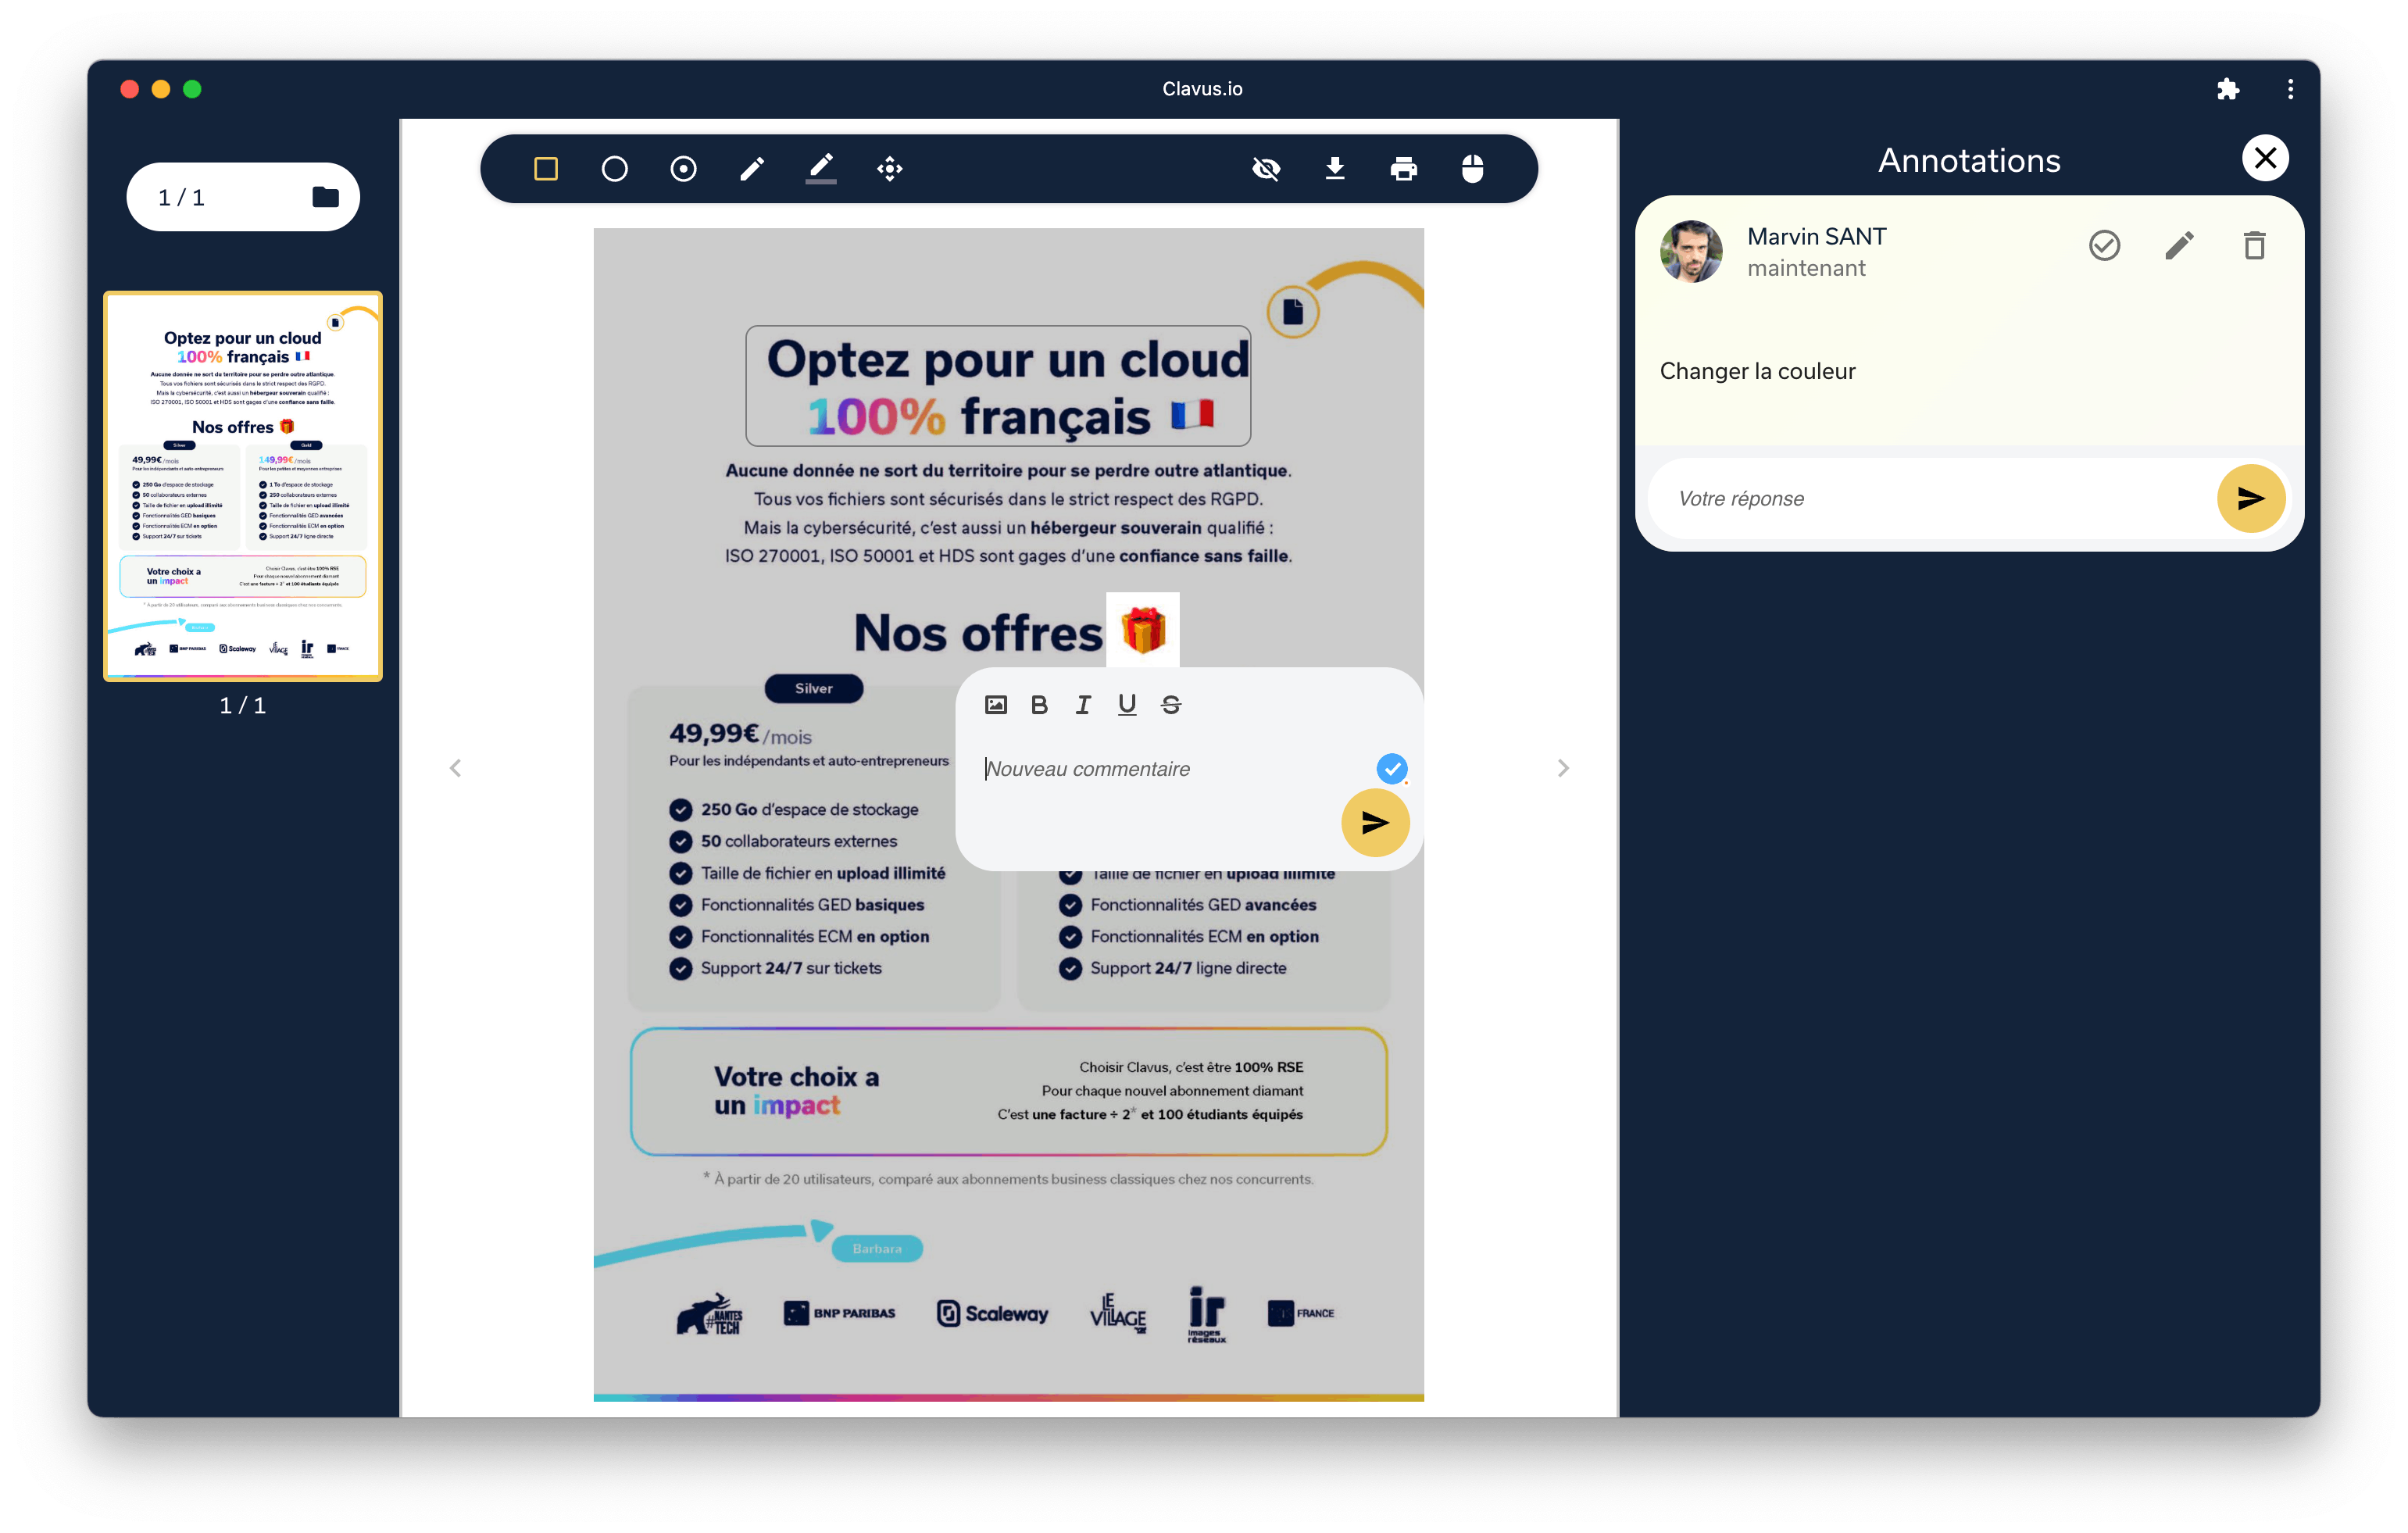Open the folder icon beside page count
2408x1533 pixels.
(x=325, y=197)
